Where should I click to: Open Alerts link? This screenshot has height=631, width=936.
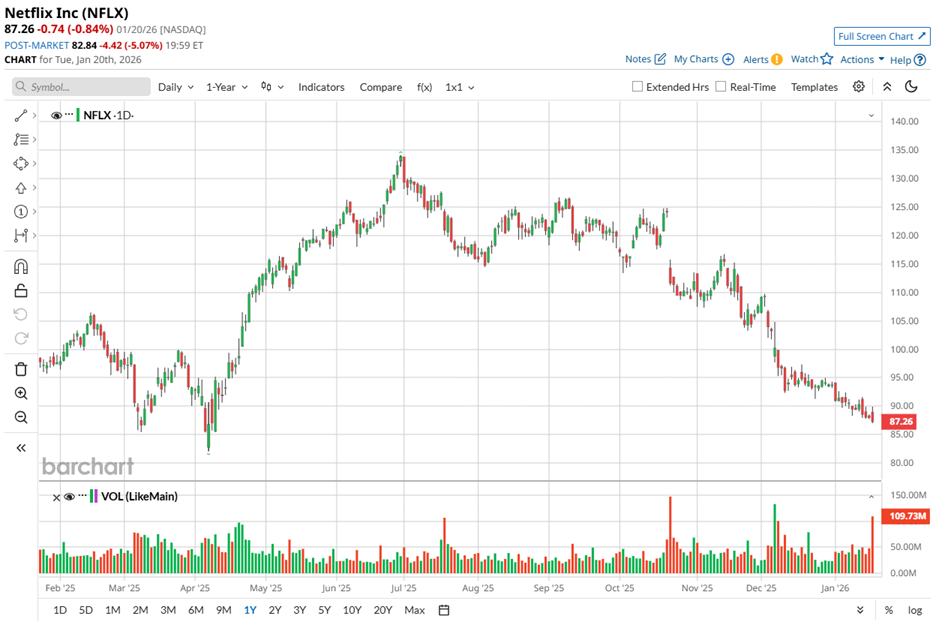coord(762,59)
